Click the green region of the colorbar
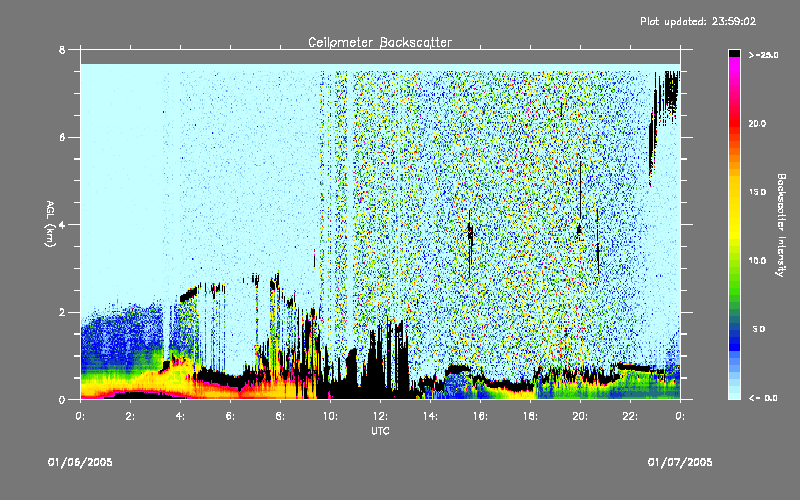This screenshot has height=500, width=800. [734, 281]
